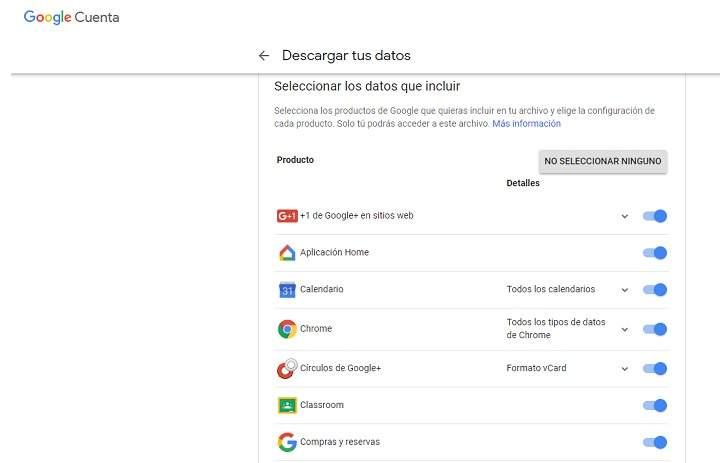Click the 'Calendario' product name
The width and height of the screenshot is (720, 463).
pos(321,289)
